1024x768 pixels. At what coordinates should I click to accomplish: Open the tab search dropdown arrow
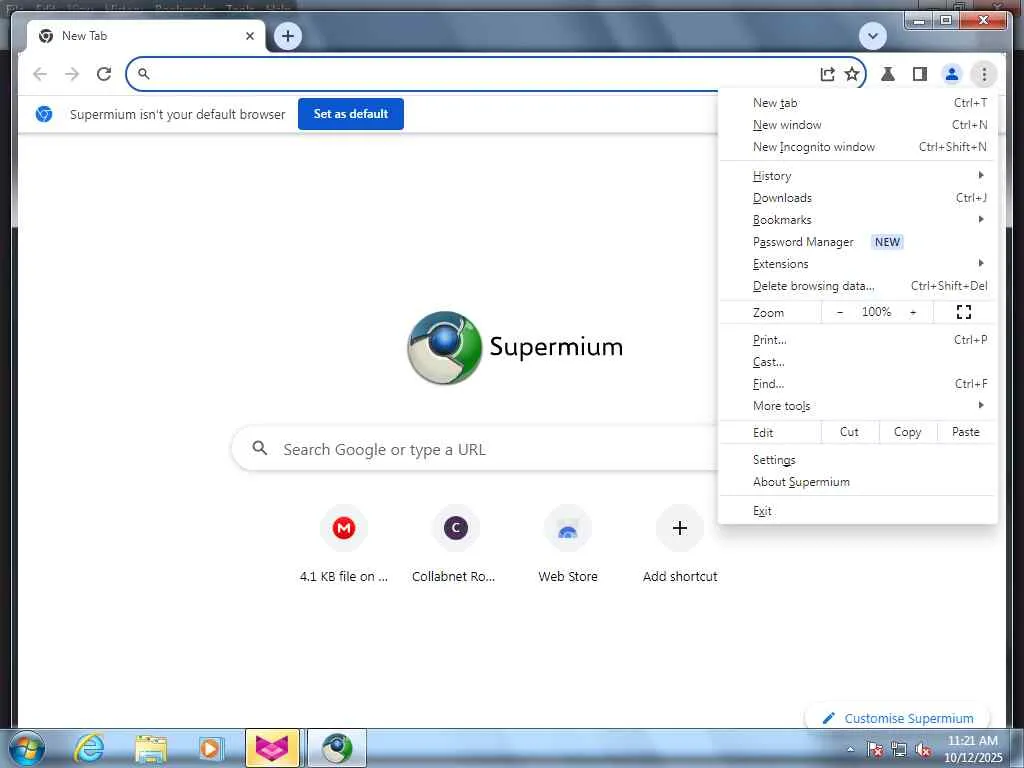pyautogui.click(x=872, y=36)
